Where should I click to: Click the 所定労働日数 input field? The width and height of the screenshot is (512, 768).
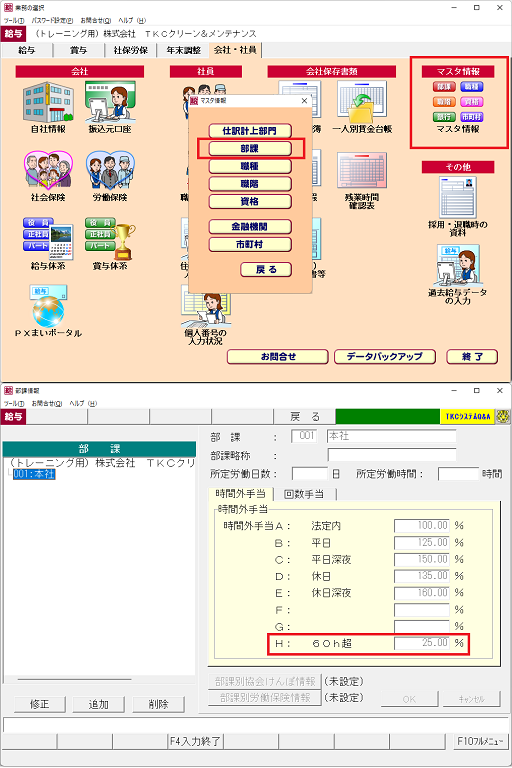[x=310, y=474]
